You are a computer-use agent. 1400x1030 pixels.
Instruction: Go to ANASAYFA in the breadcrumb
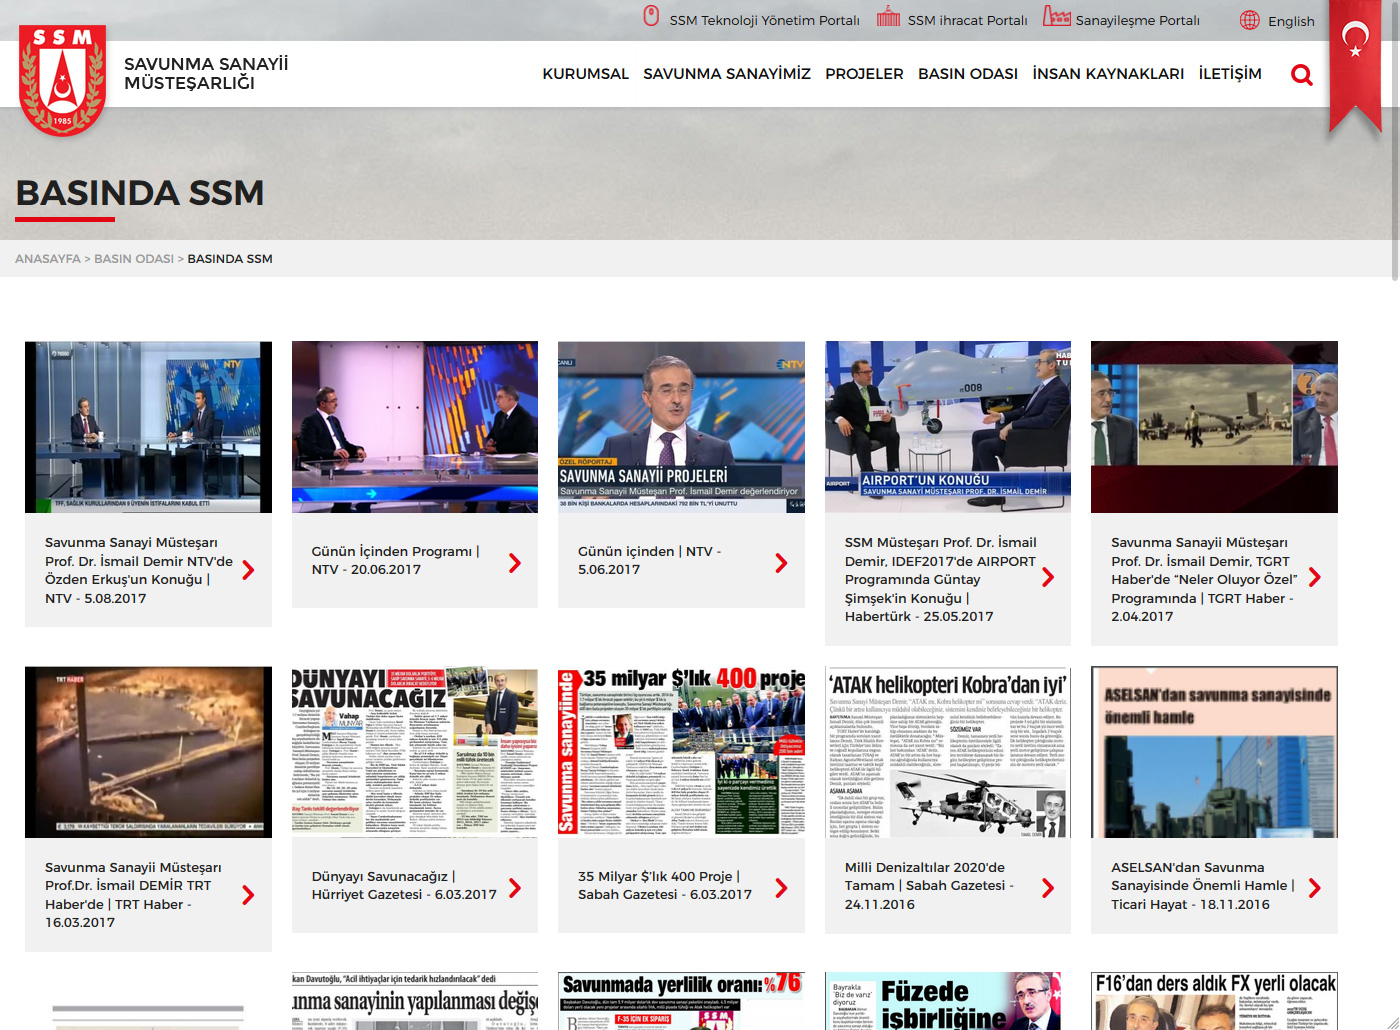click(x=48, y=259)
